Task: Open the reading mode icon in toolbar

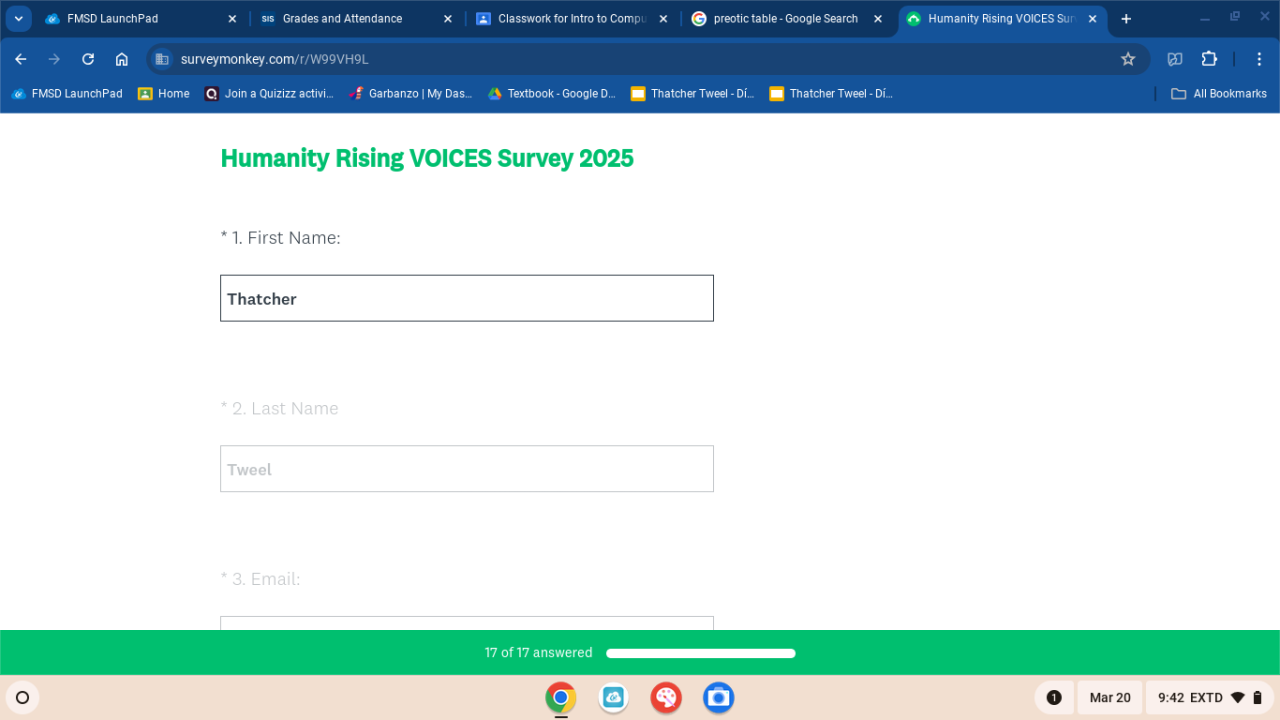Action: point(1175,59)
